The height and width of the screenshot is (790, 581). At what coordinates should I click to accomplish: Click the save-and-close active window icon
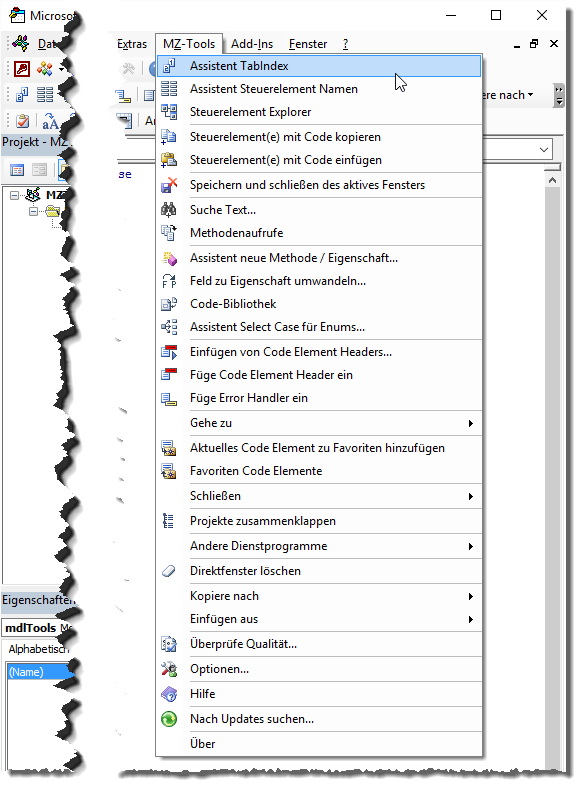pyautogui.click(x=169, y=185)
